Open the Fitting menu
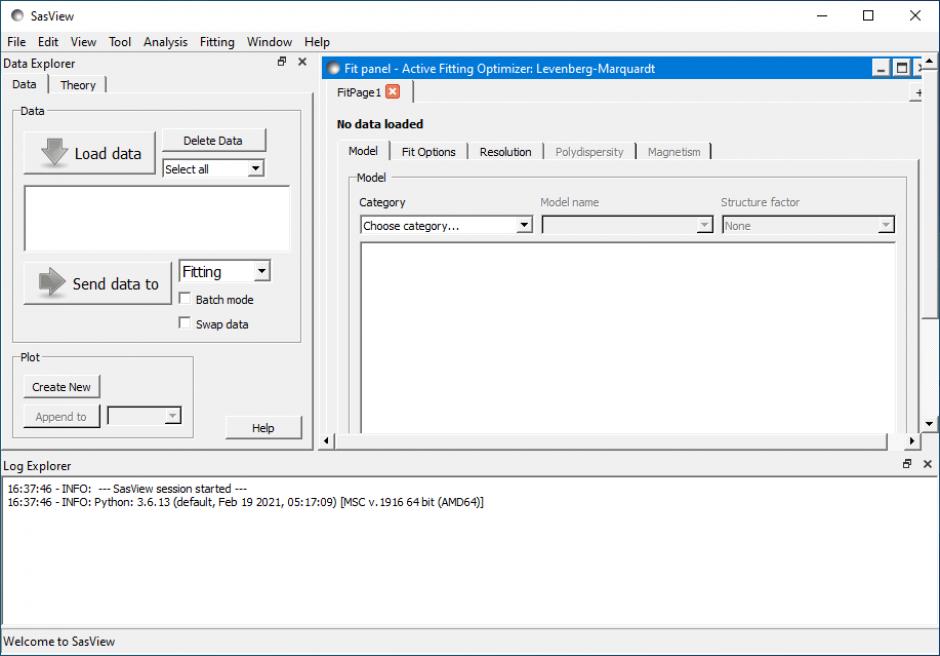The image size is (940, 656). point(217,42)
